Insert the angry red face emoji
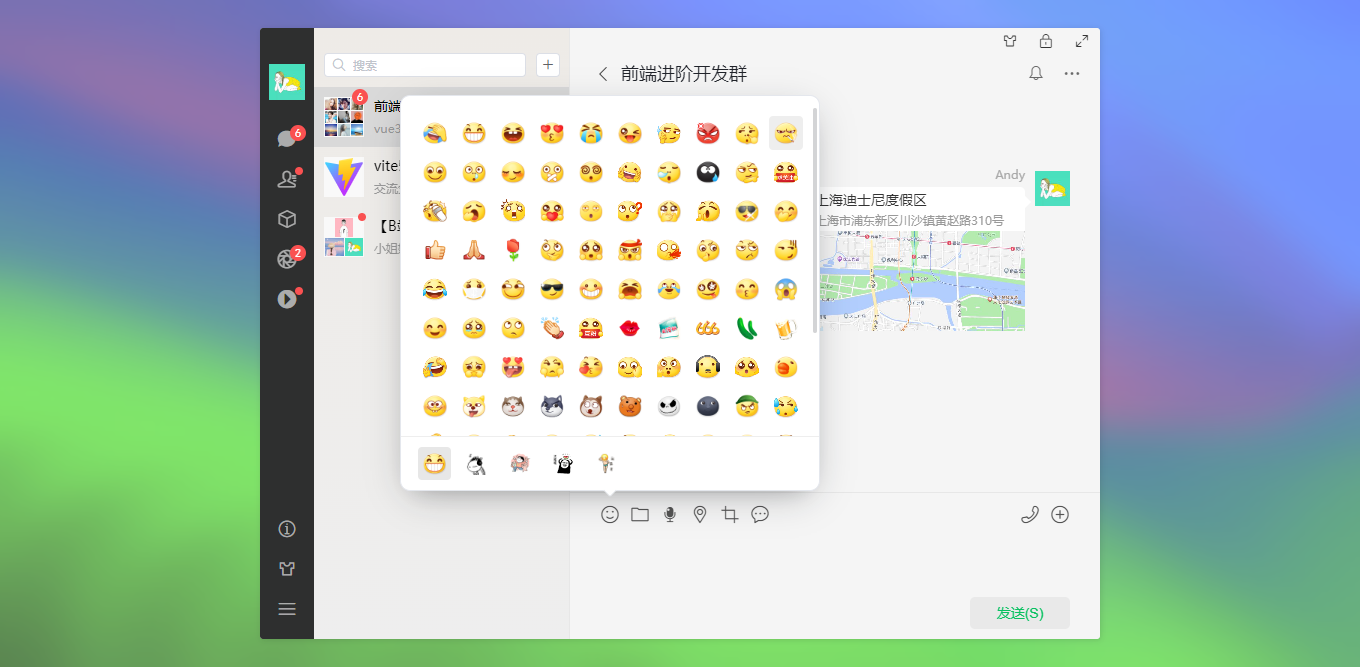The image size is (1360, 667). [708, 133]
